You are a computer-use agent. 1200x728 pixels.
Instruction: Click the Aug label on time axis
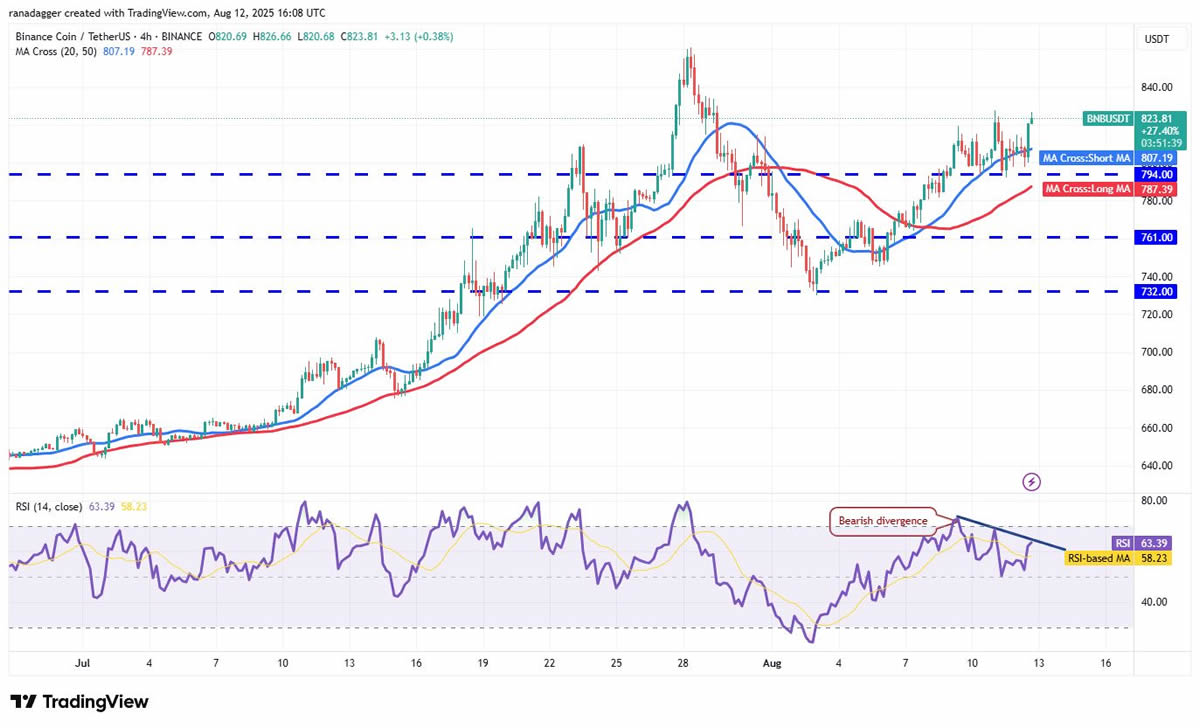click(x=772, y=663)
